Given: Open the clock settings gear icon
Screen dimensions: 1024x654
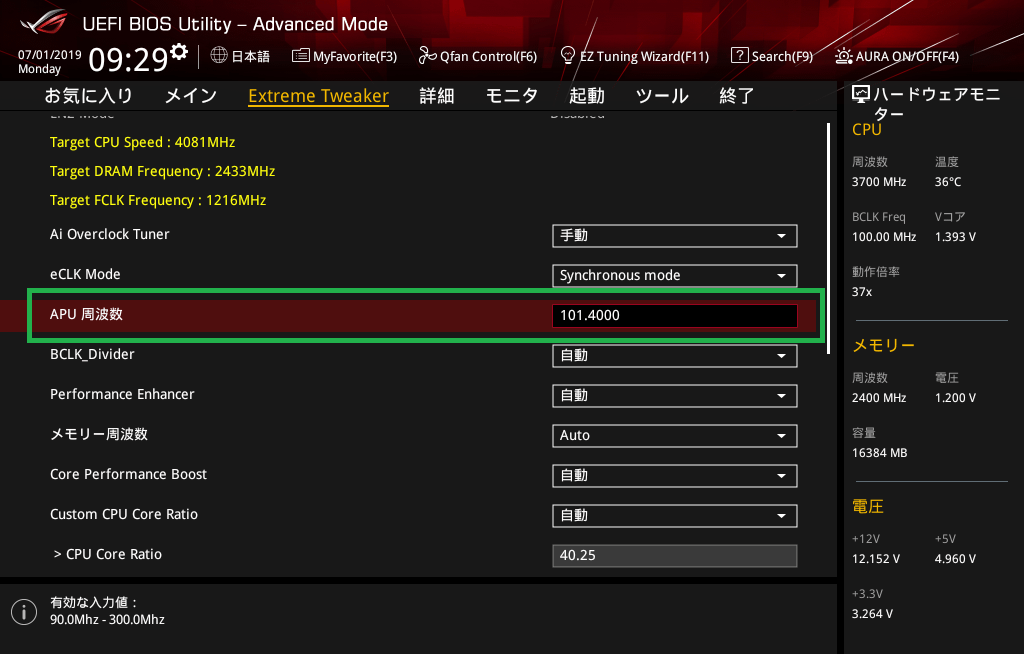Looking at the screenshot, I should click(x=179, y=51).
